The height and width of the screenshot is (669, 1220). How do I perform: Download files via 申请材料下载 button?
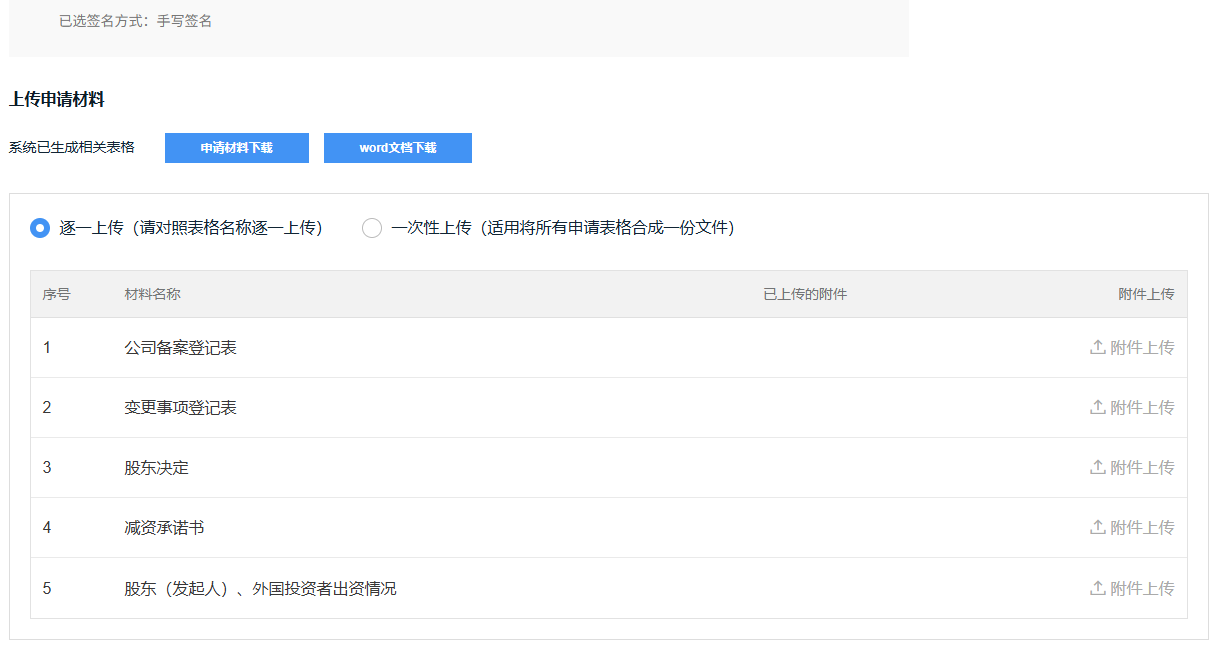(237, 148)
